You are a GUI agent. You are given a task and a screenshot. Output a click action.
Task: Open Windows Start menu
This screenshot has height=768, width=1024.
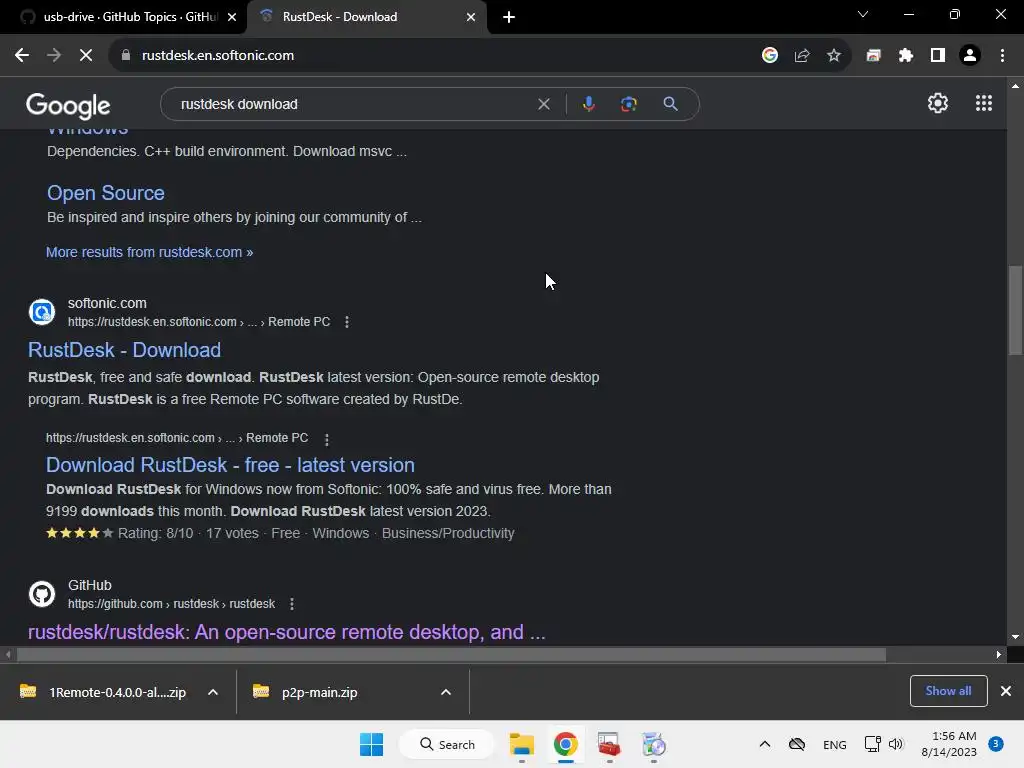pos(372,744)
